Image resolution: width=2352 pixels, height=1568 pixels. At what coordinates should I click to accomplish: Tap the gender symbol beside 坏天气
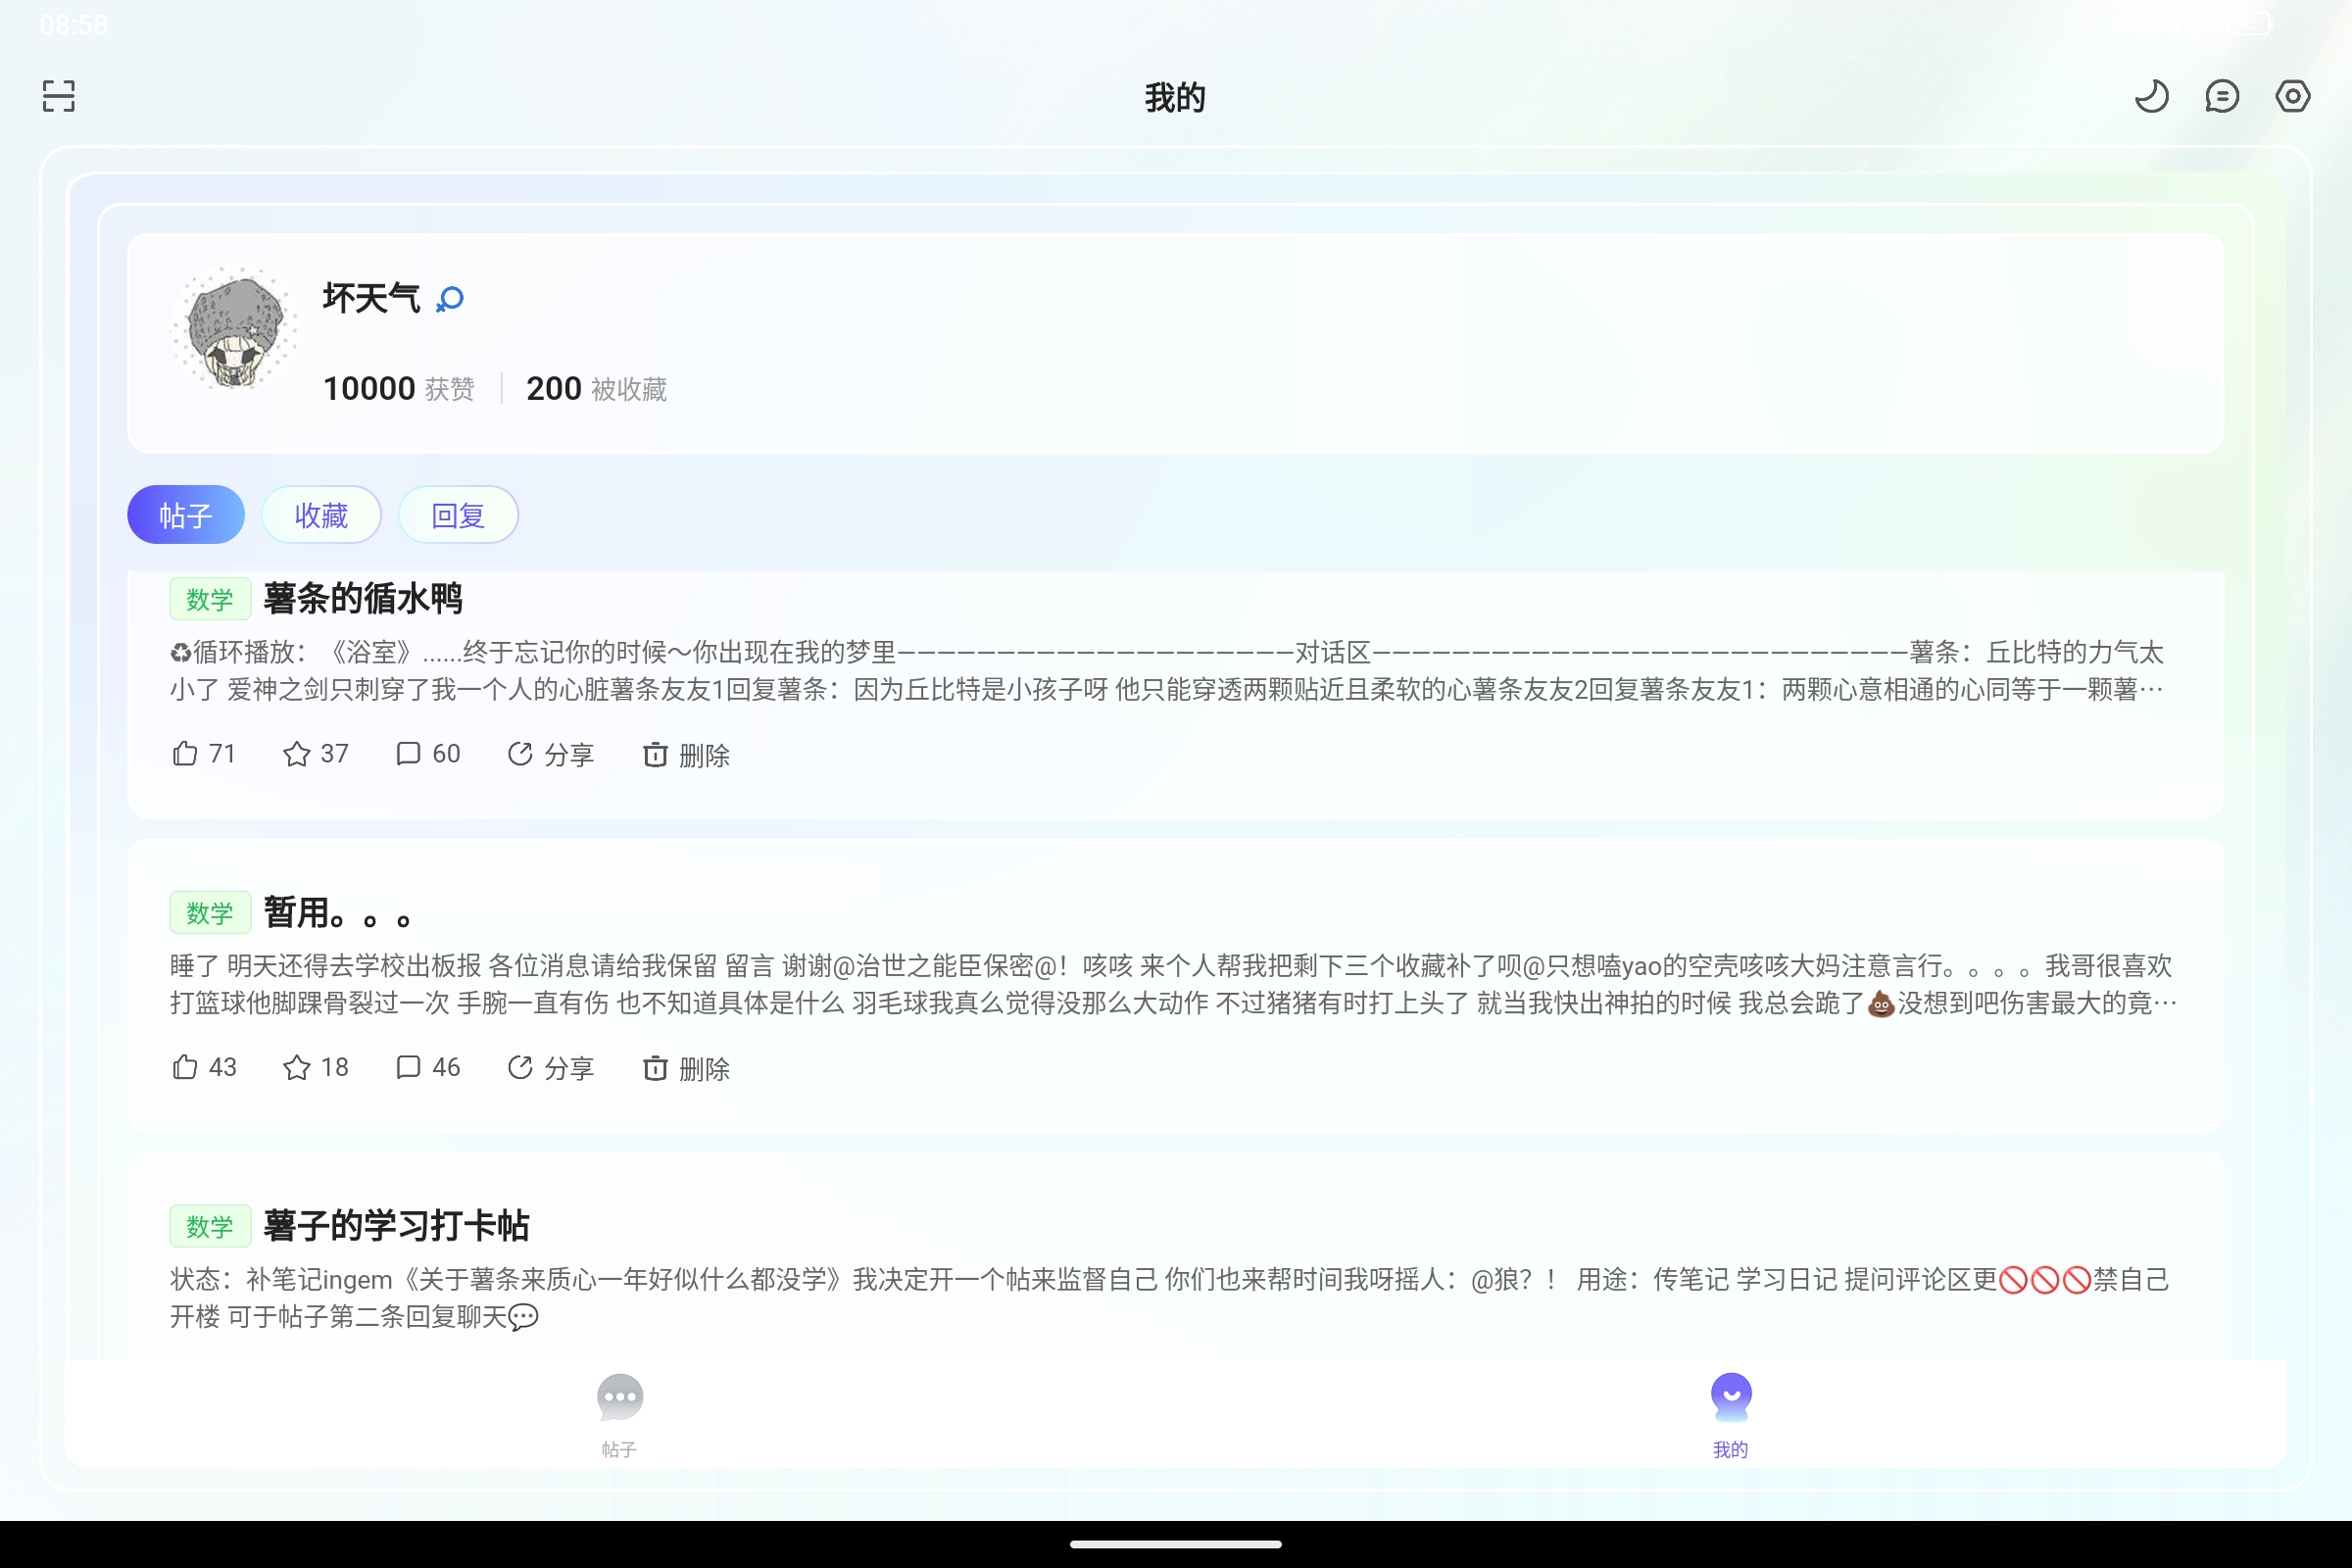[450, 299]
